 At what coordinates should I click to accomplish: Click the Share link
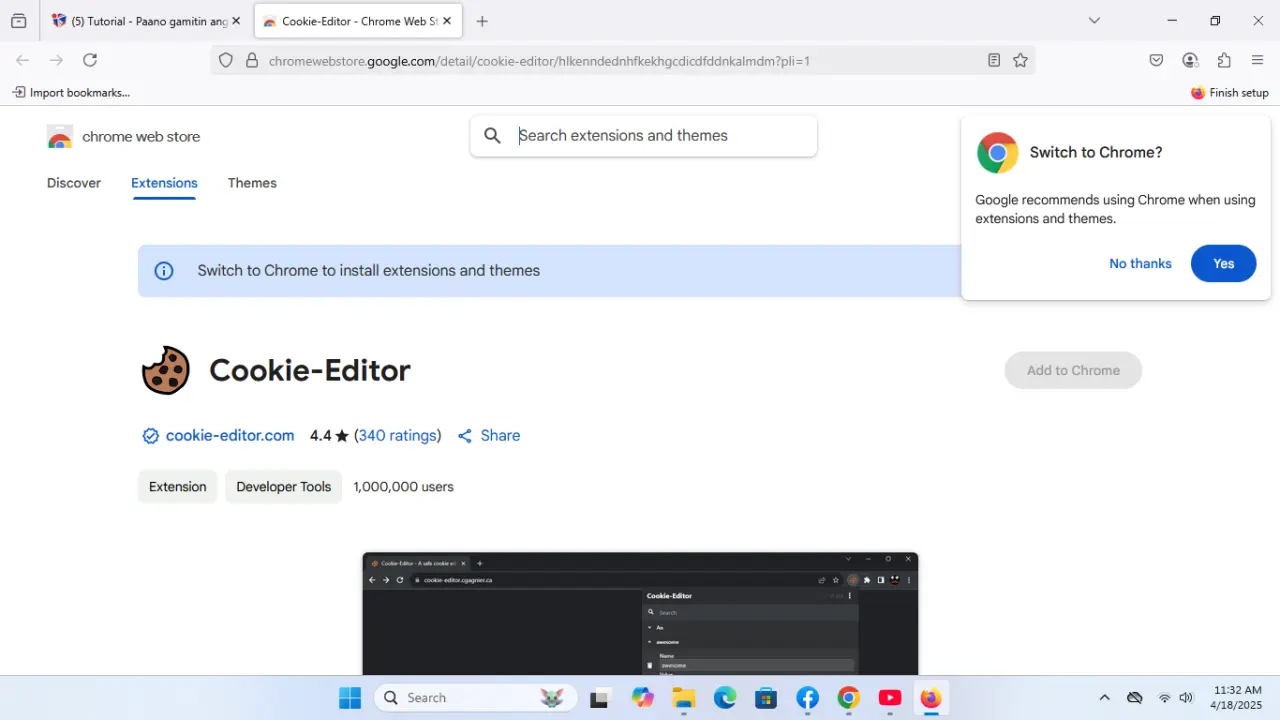[x=489, y=436]
